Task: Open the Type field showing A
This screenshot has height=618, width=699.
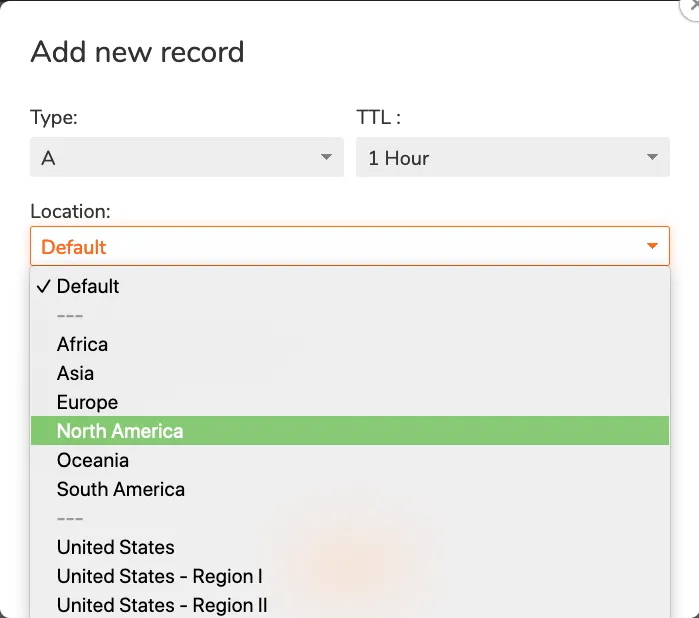Action: pos(186,158)
